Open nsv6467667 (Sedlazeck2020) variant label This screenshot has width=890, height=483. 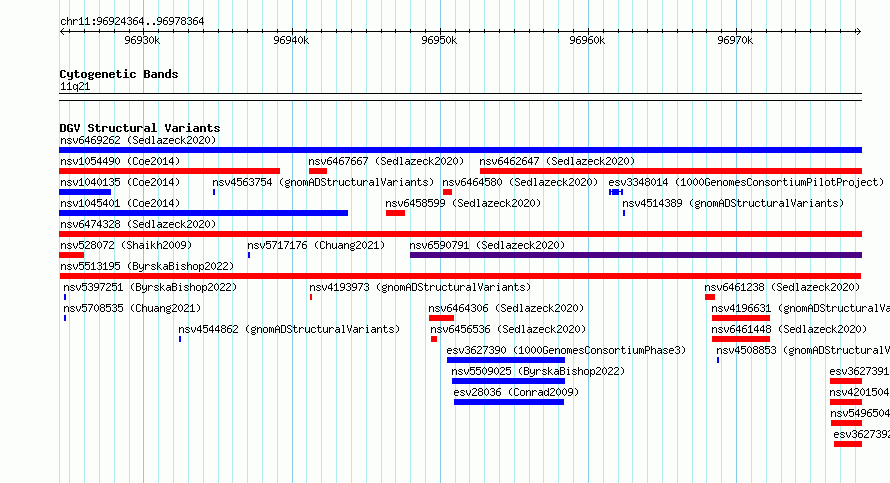386,161
